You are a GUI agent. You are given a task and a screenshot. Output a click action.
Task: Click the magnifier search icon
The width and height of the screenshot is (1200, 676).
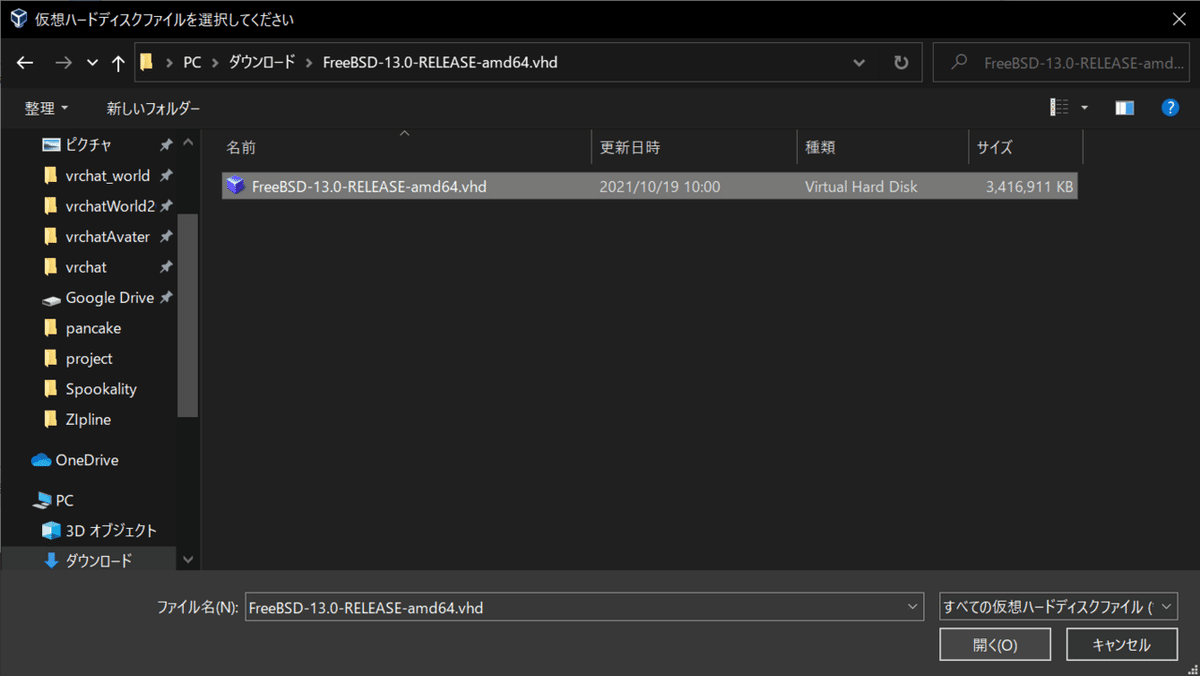pyautogui.click(x=959, y=62)
